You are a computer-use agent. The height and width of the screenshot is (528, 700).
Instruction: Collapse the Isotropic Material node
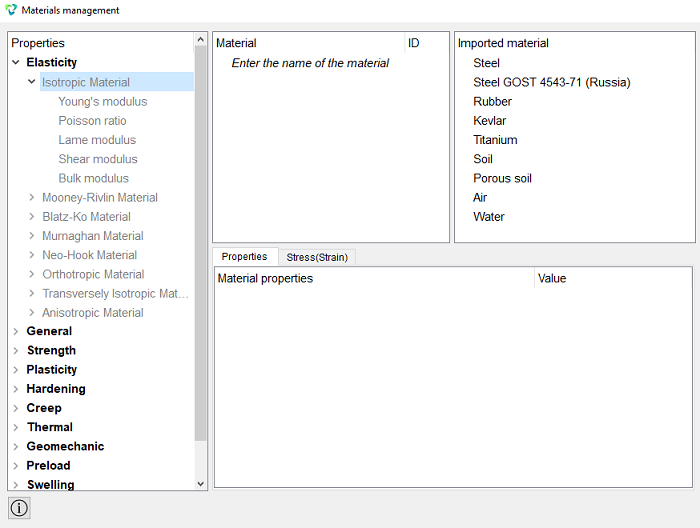coord(32,82)
